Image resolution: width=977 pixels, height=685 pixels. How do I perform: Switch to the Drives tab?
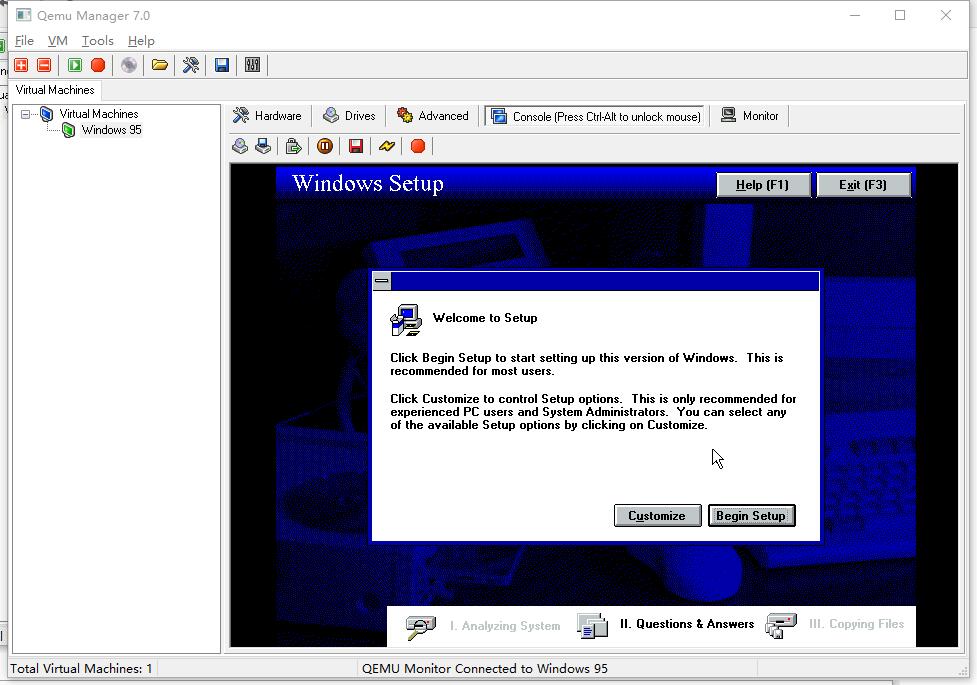point(350,116)
